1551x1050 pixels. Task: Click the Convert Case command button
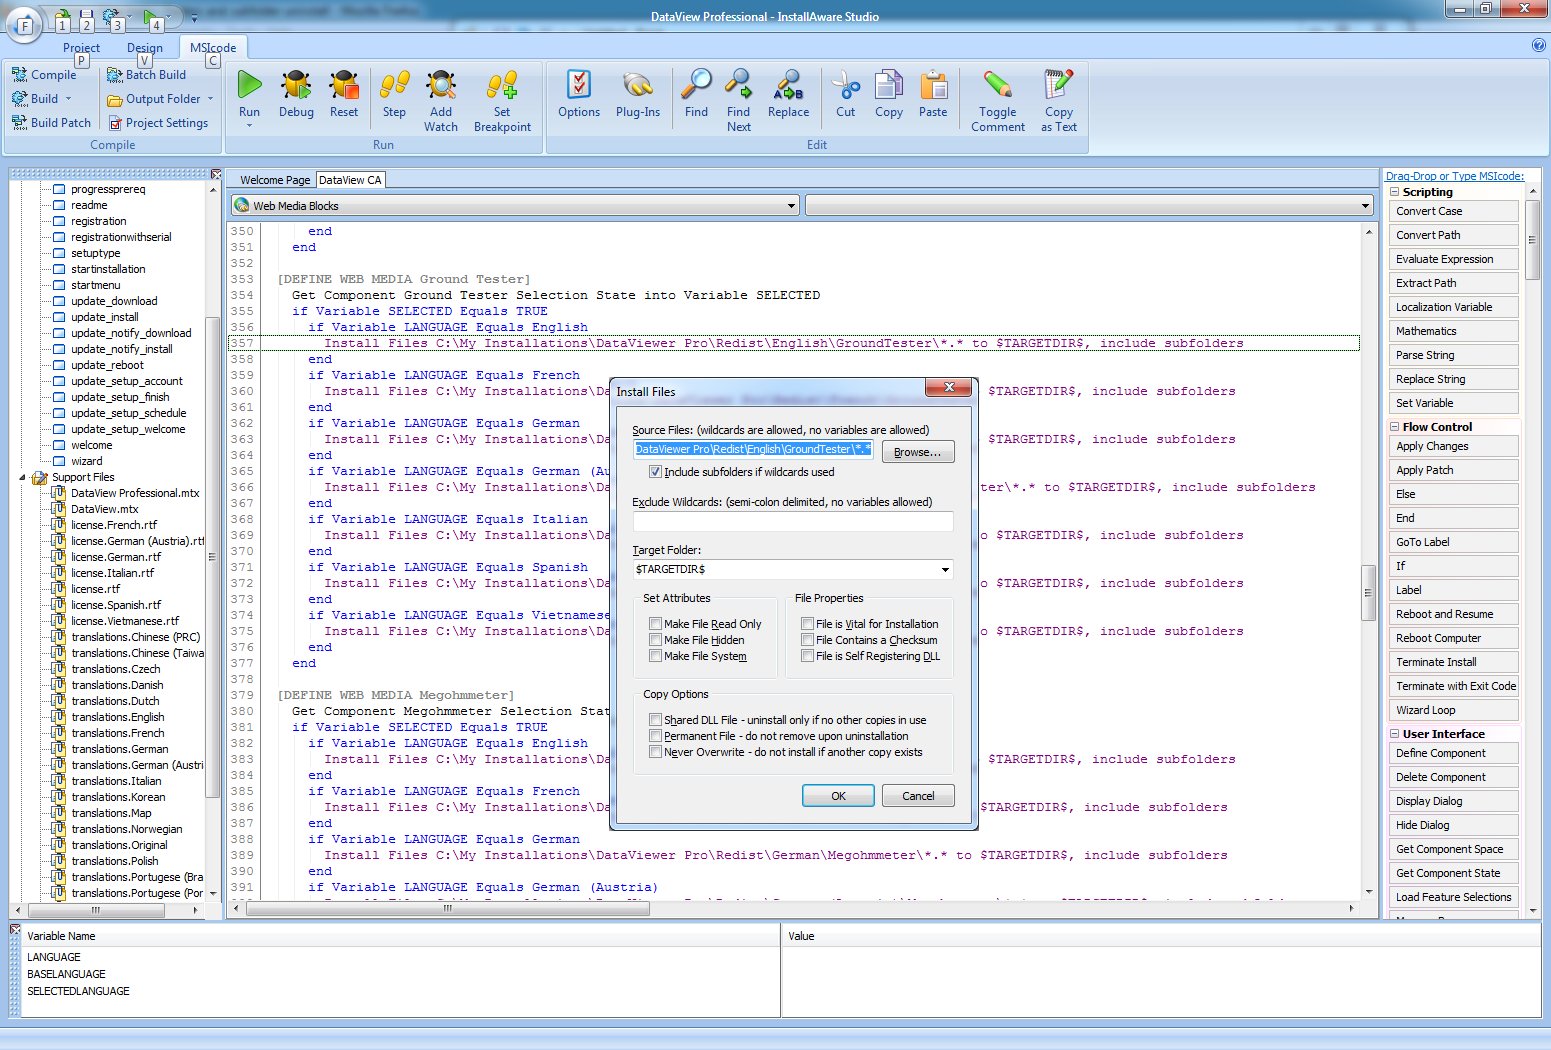point(1454,211)
